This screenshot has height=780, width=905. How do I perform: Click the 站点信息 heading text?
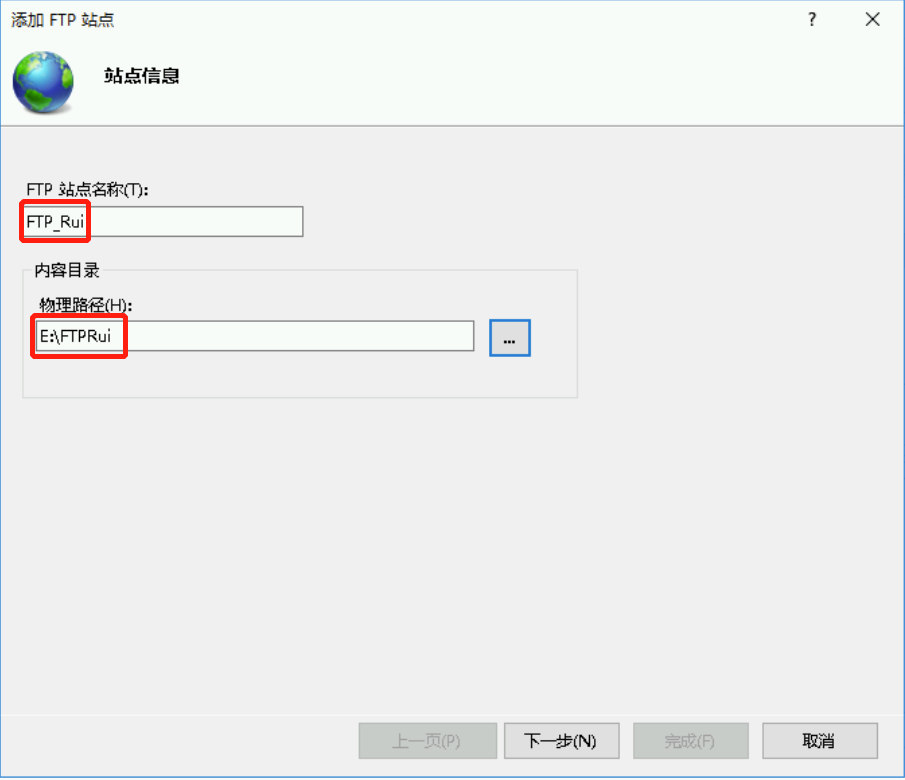click(x=141, y=76)
